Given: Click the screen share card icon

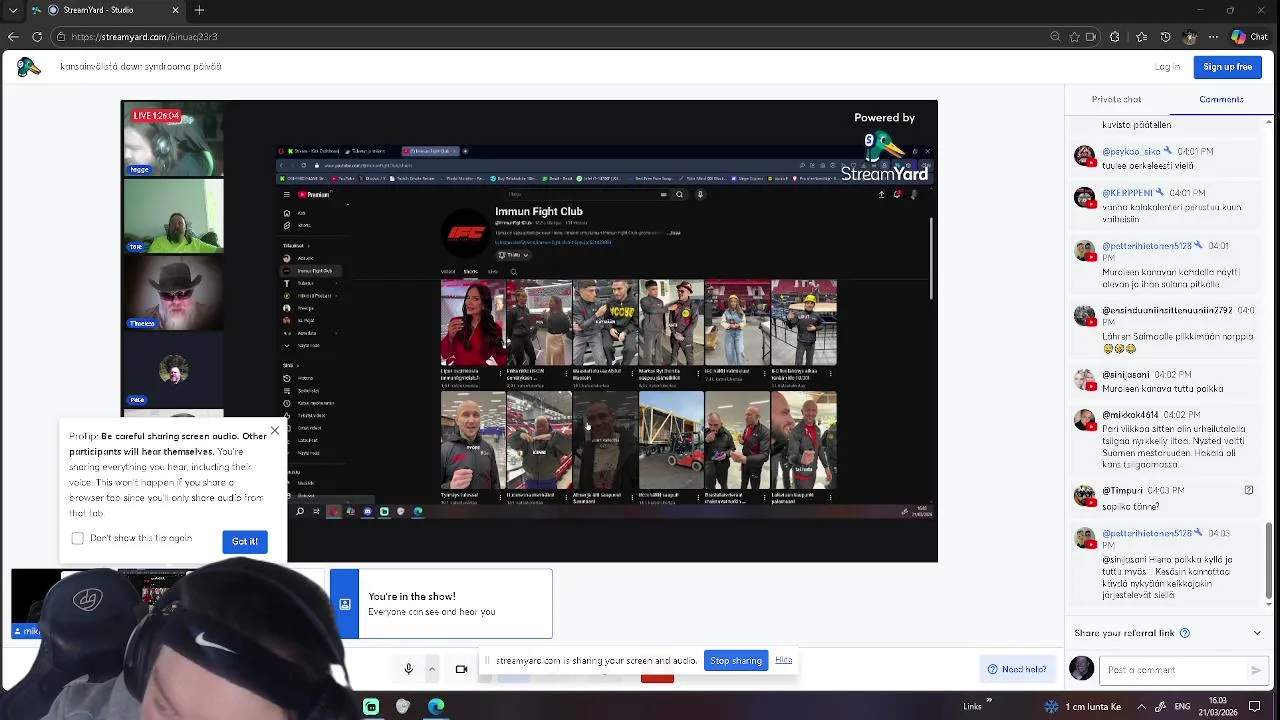Looking at the screenshot, I should click(345, 604).
